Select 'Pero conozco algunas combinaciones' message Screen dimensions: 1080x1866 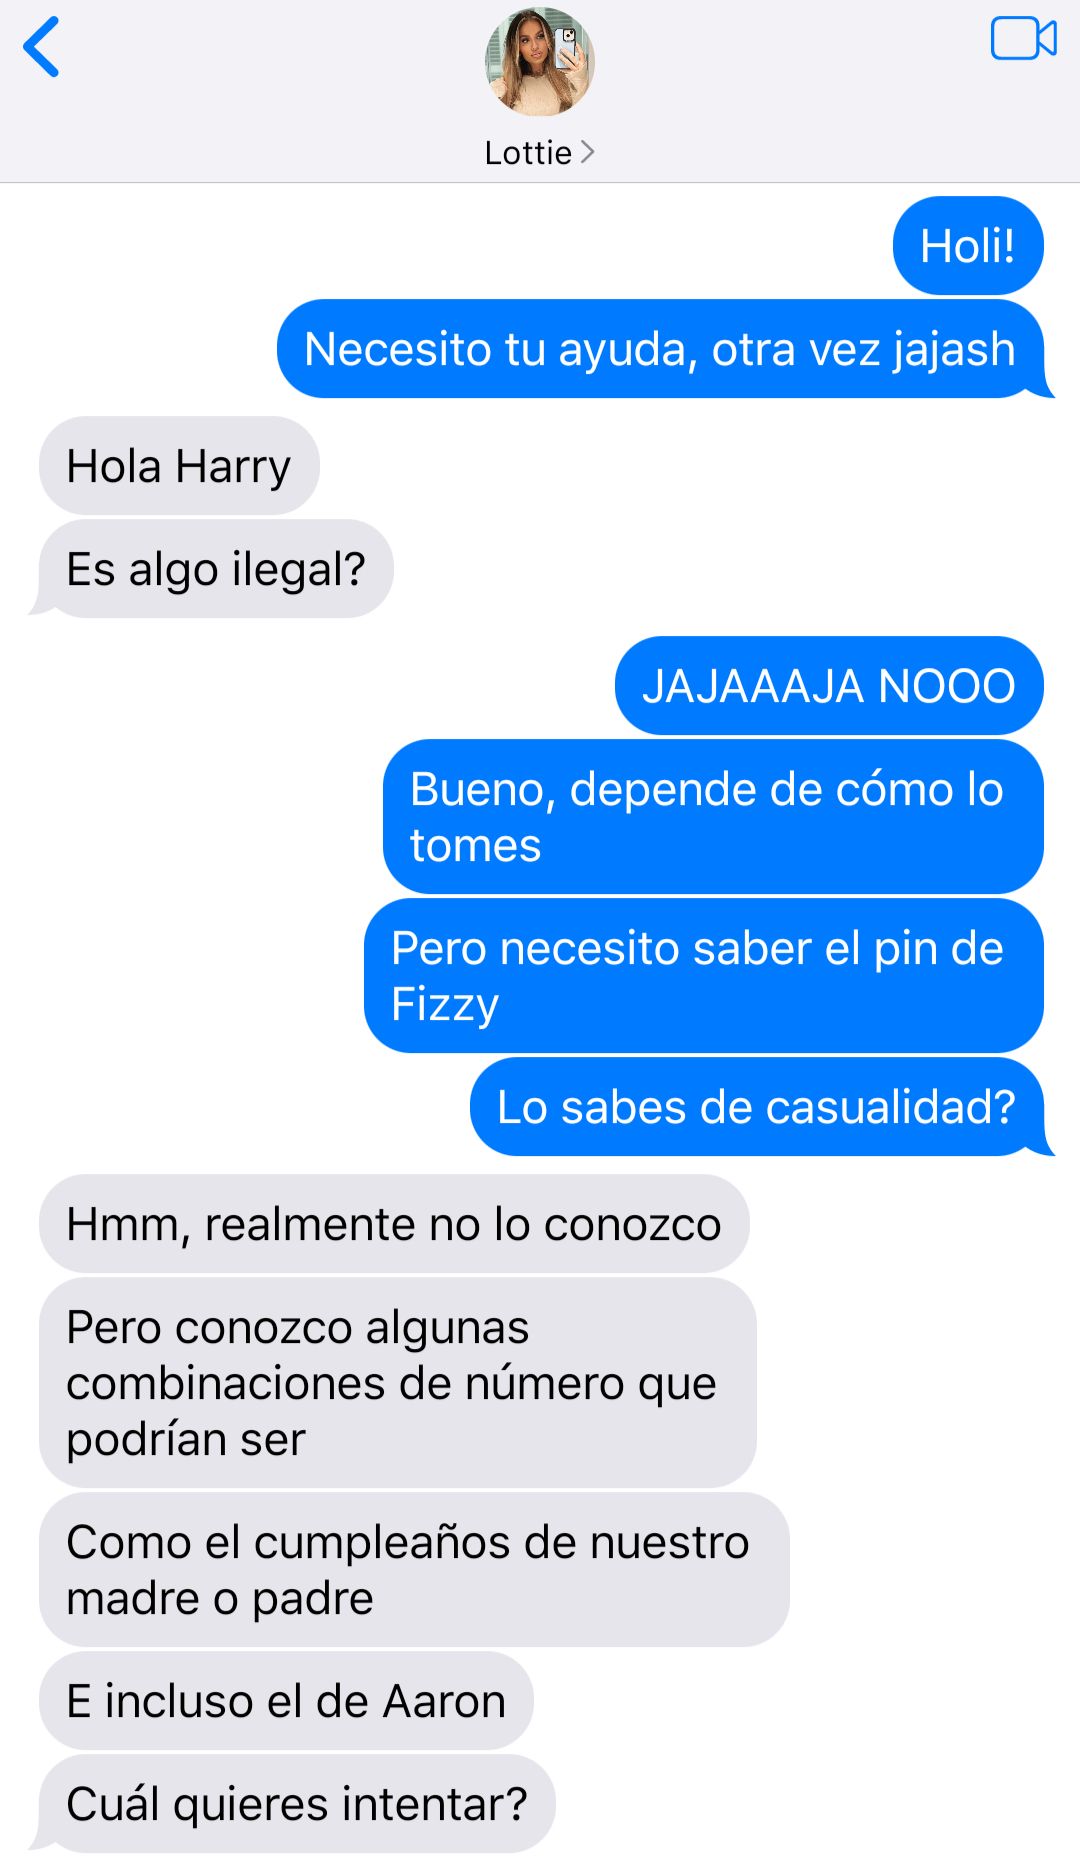click(x=398, y=1383)
